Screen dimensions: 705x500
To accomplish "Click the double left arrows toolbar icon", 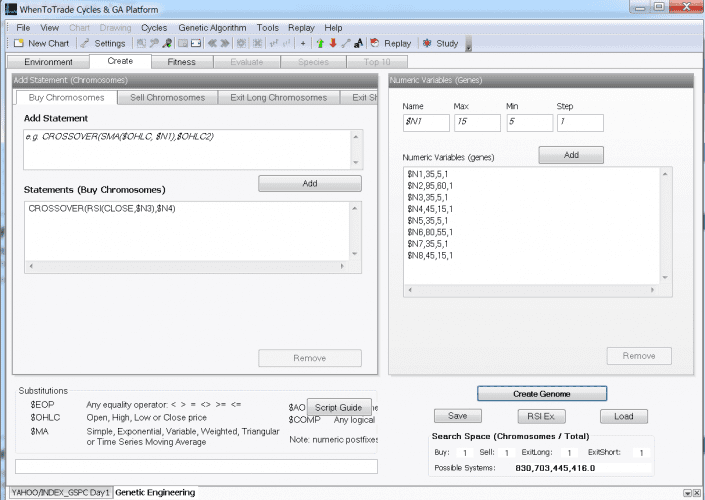I will coord(212,43).
